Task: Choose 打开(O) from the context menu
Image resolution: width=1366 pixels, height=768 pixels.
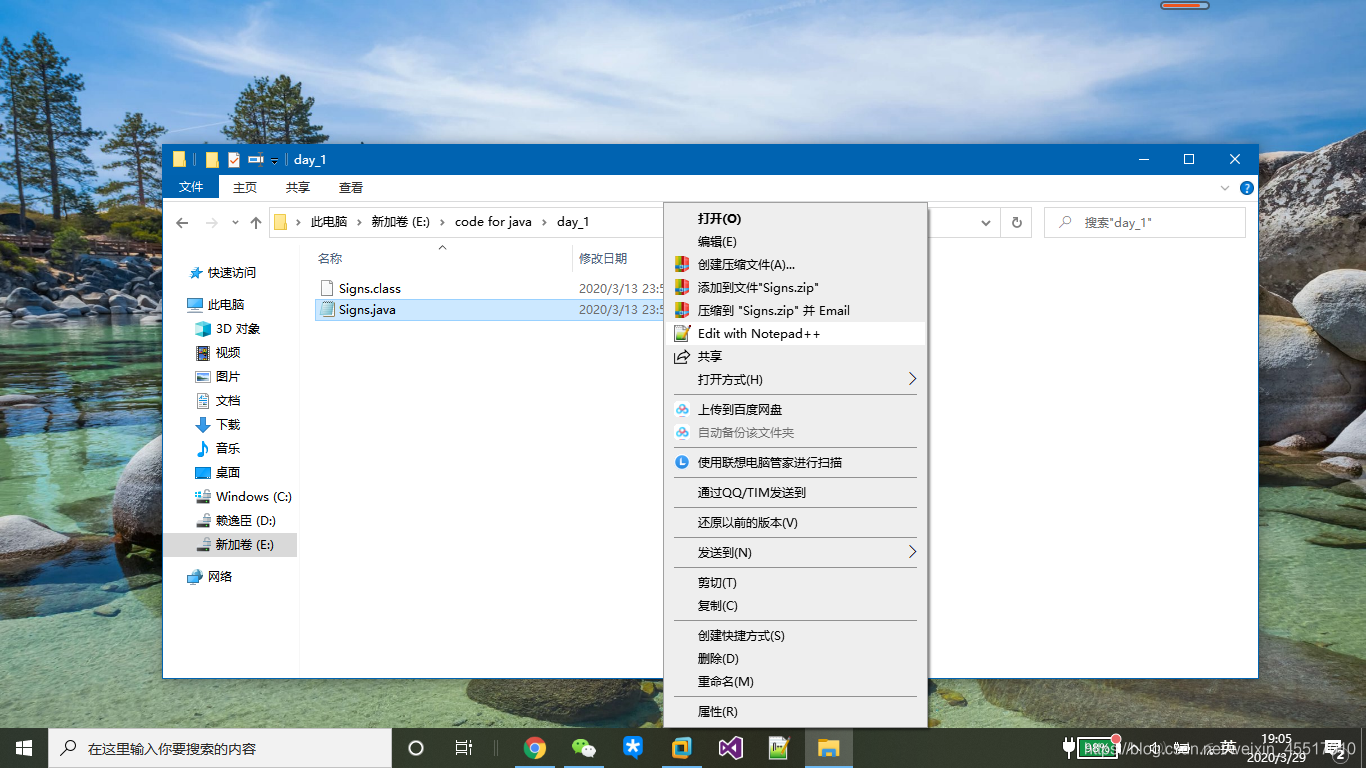Action: click(796, 218)
